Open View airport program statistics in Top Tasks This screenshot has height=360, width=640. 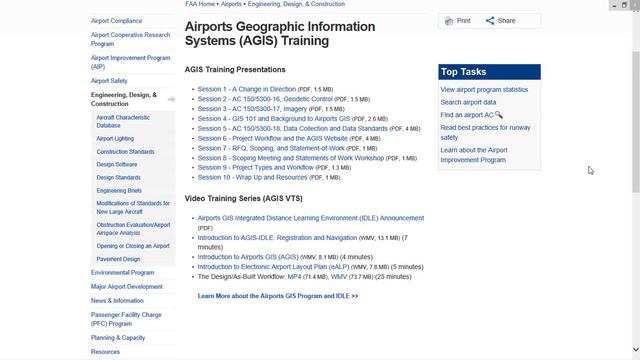(484, 90)
